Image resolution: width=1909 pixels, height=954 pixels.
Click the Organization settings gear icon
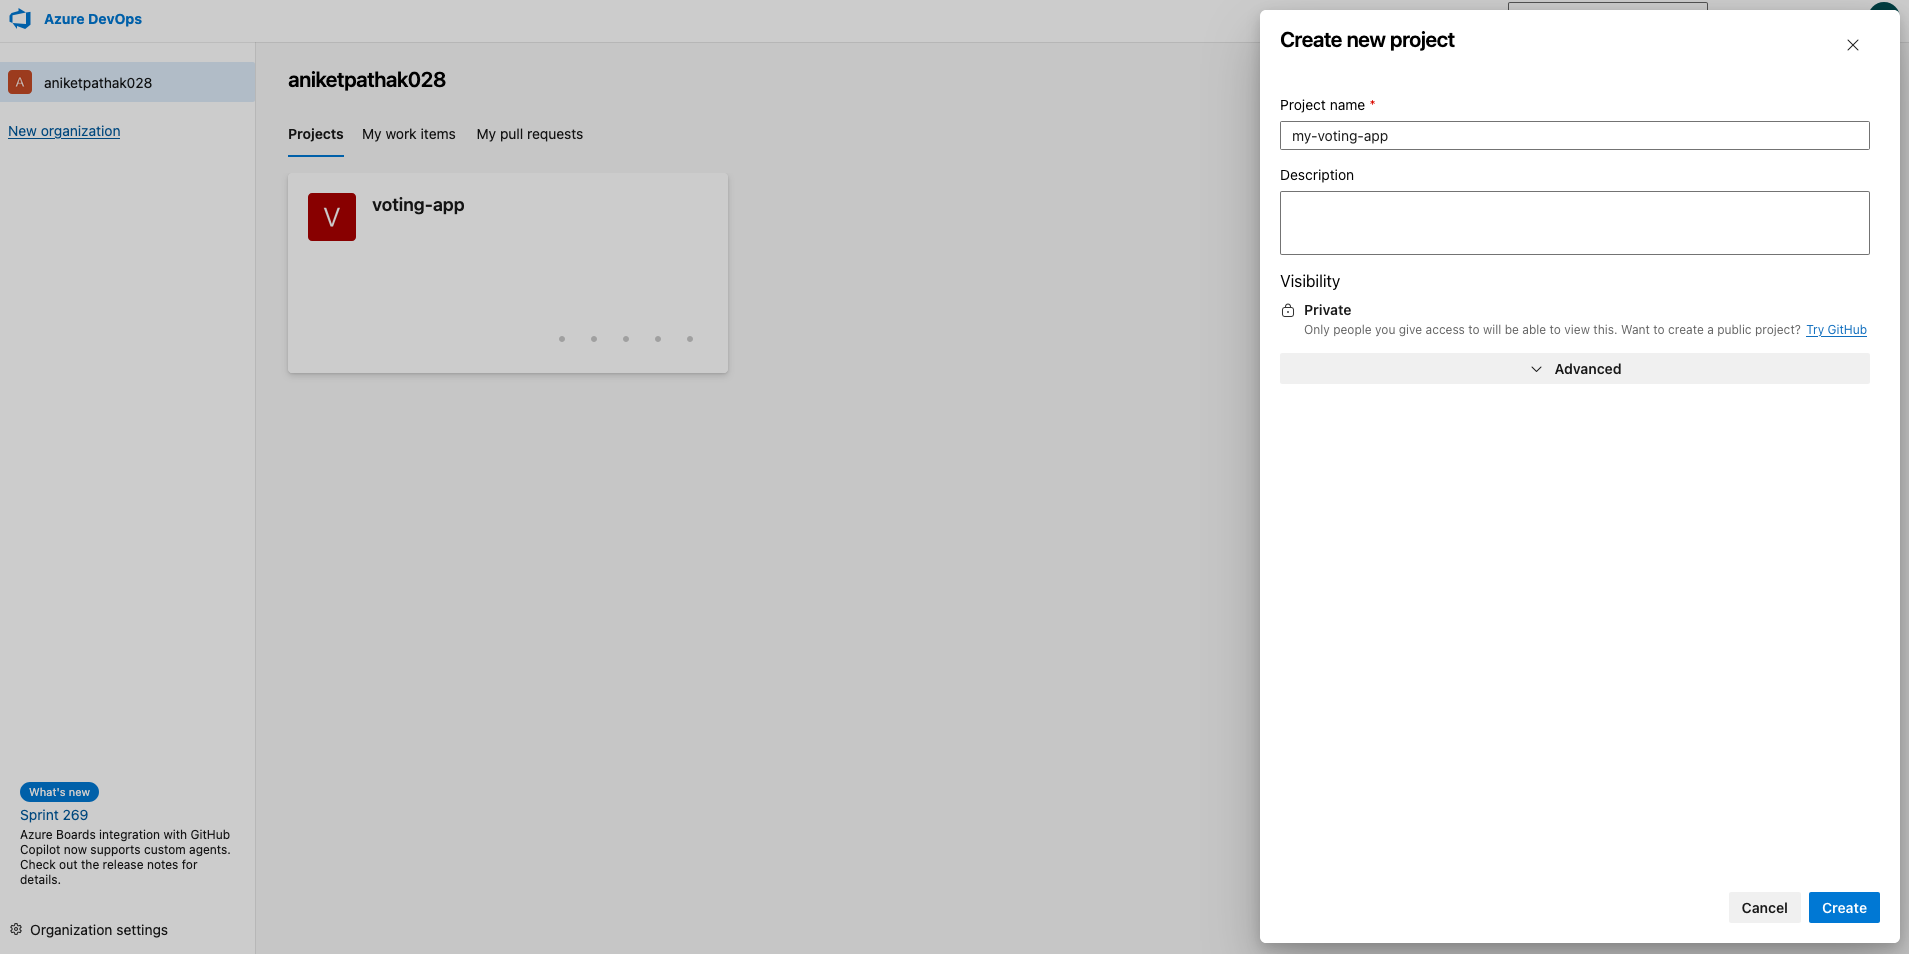(16, 929)
